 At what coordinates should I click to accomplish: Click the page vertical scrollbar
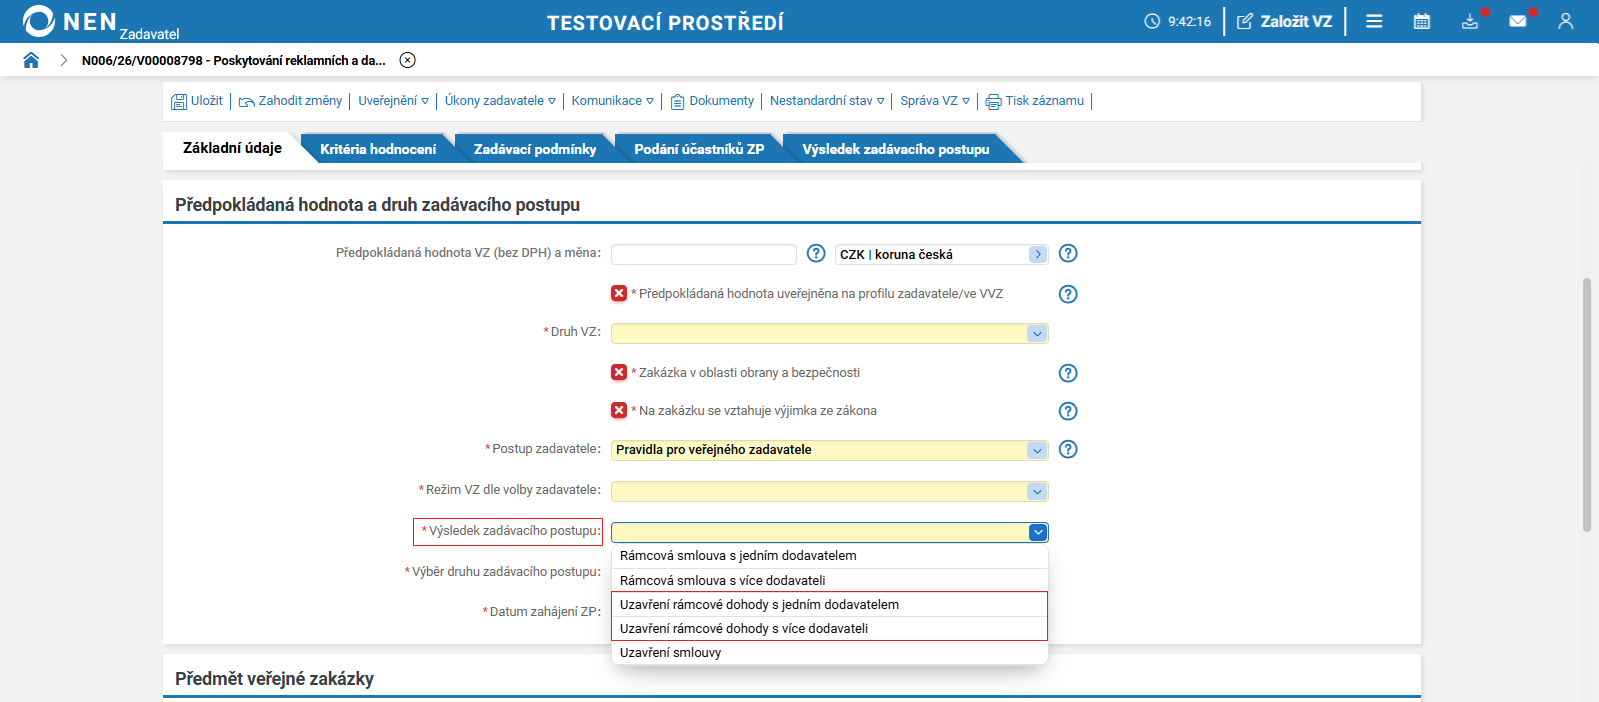coord(1586,405)
